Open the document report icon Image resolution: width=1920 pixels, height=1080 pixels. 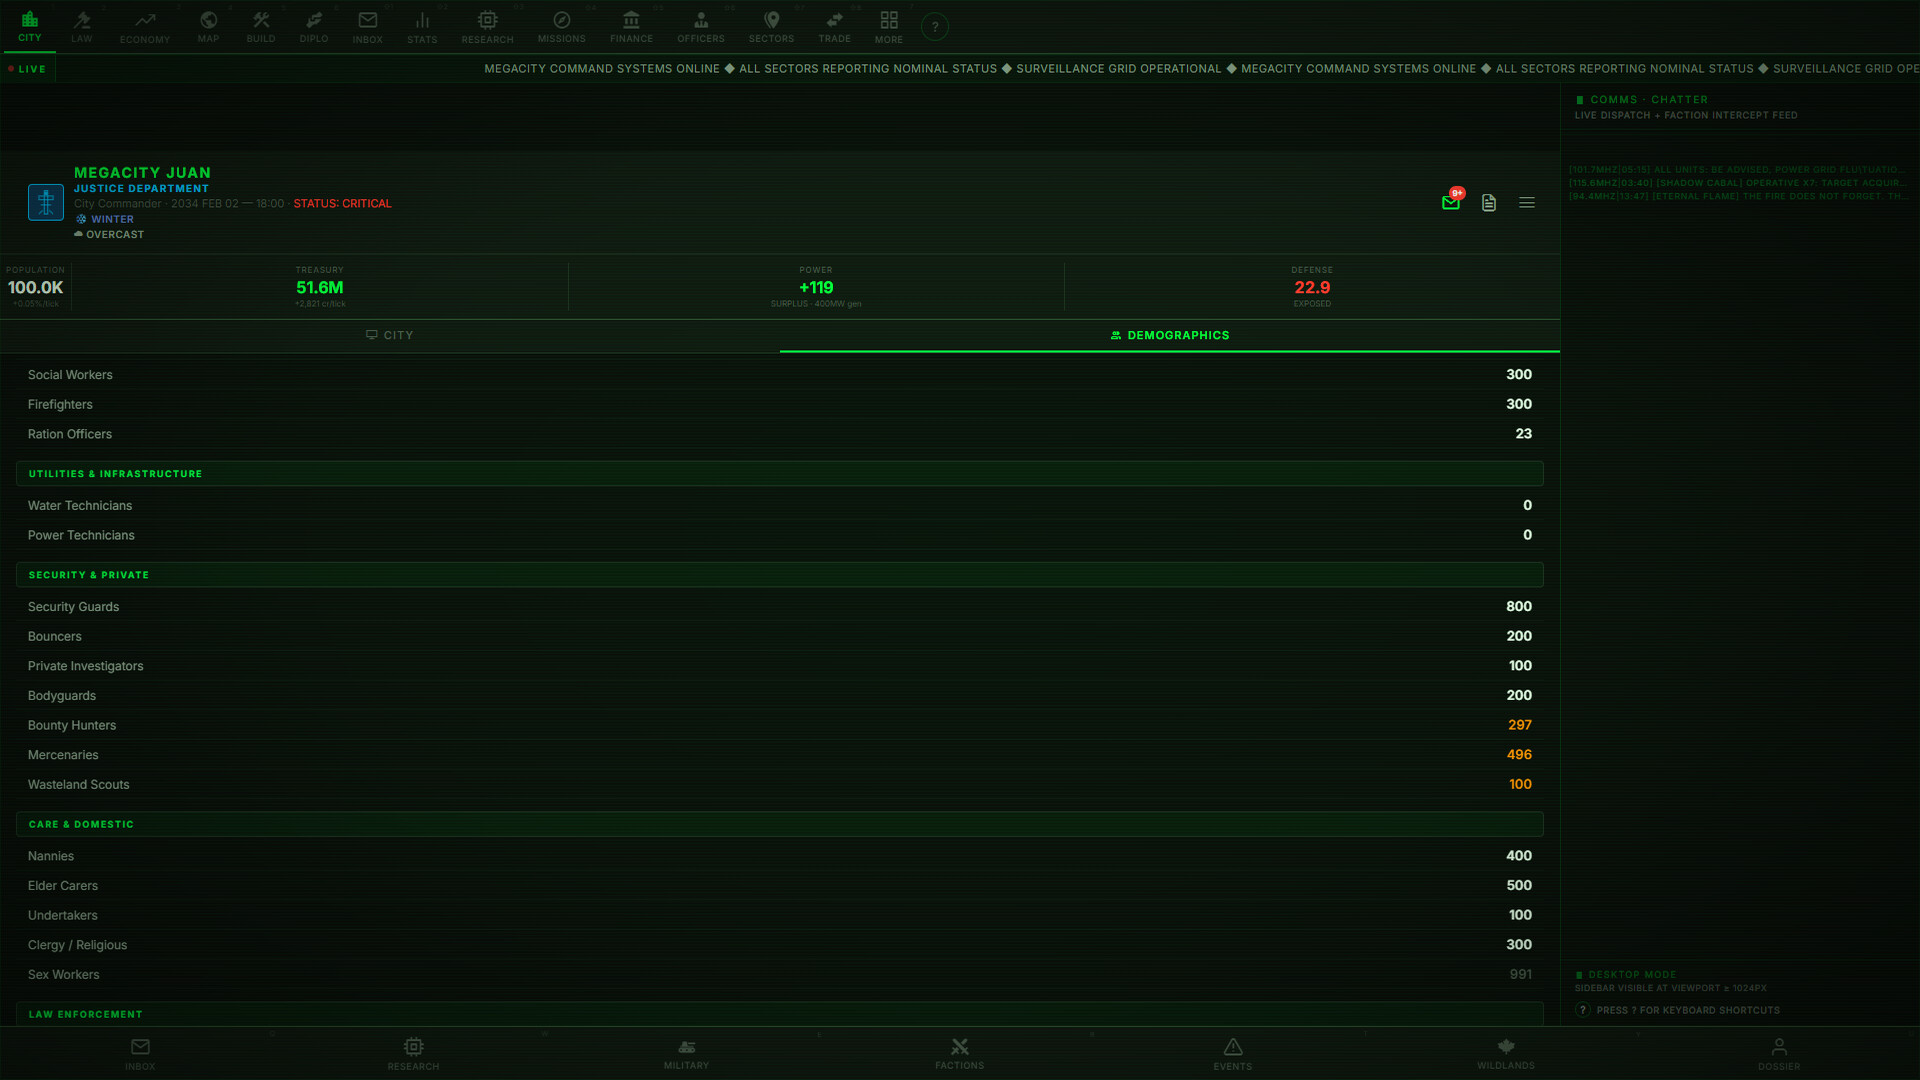(x=1489, y=203)
